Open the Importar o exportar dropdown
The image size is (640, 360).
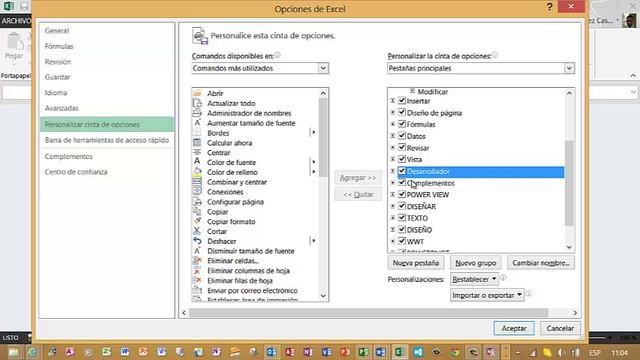coord(487,295)
